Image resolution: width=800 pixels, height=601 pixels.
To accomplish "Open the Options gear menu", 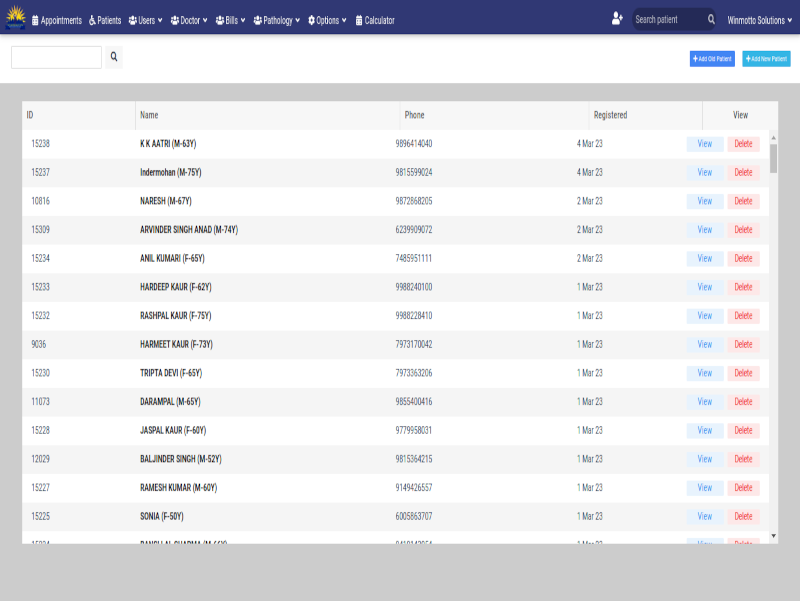I will click(327, 20).
